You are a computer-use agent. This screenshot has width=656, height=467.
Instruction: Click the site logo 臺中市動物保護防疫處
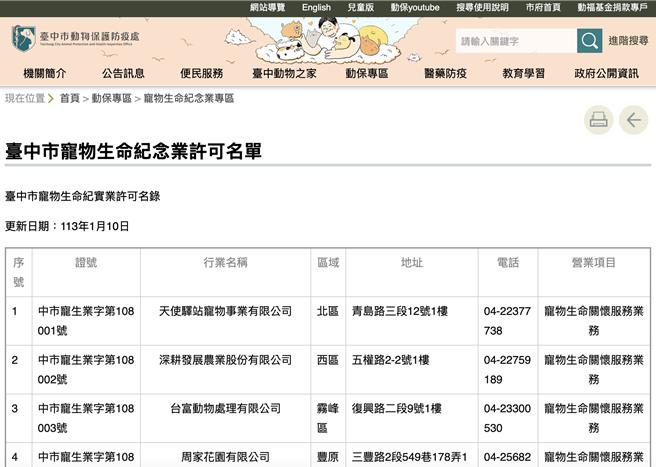pos(75,38)
